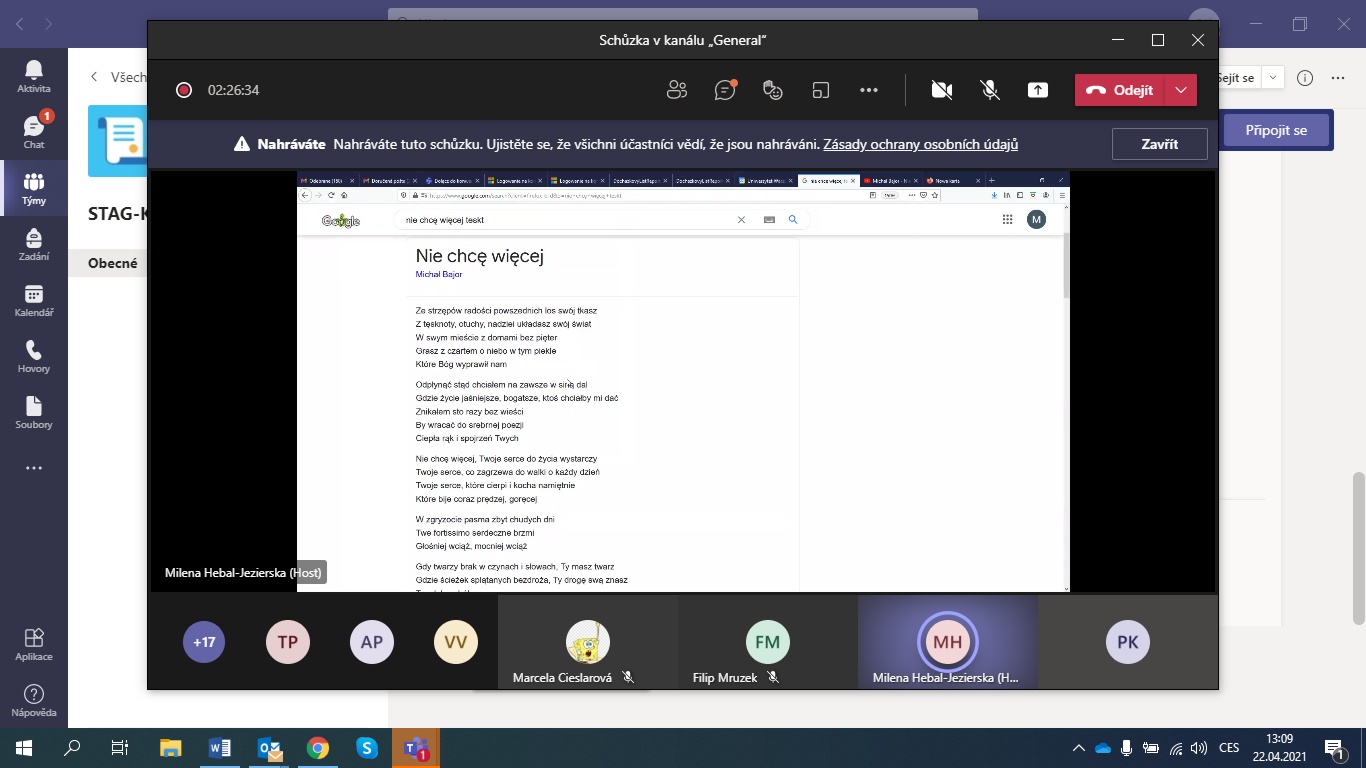Close the recording notification with Zavřít
1366x768 pixels.
tap(1159, 144)
